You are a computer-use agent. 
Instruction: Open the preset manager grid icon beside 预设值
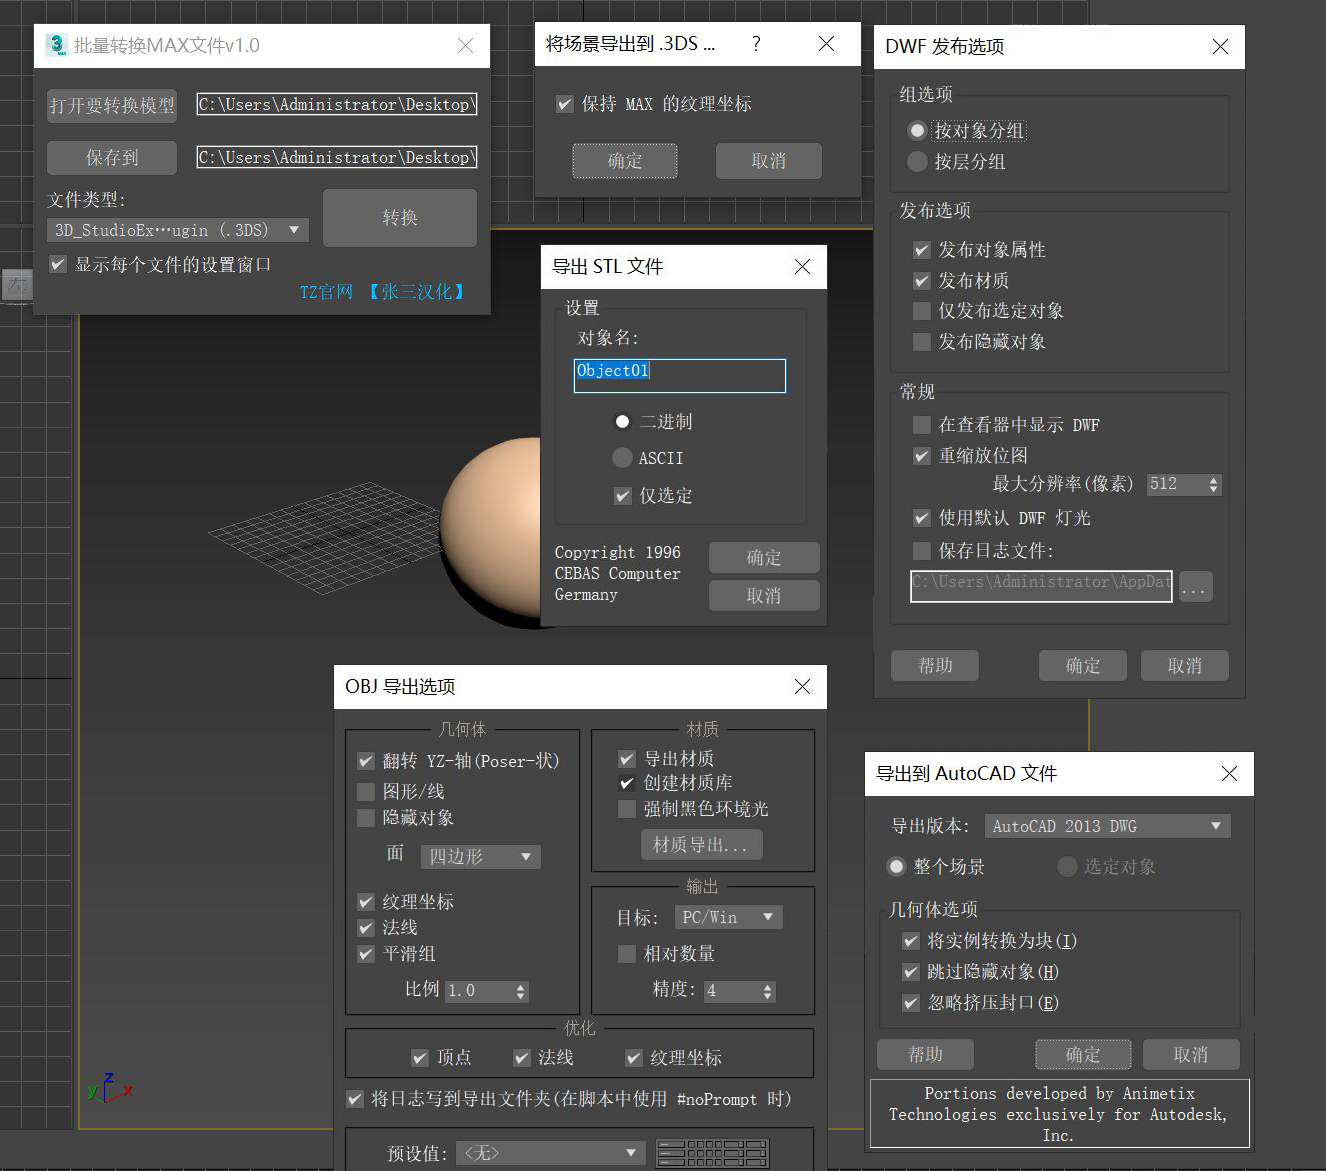pos(712,1152)
